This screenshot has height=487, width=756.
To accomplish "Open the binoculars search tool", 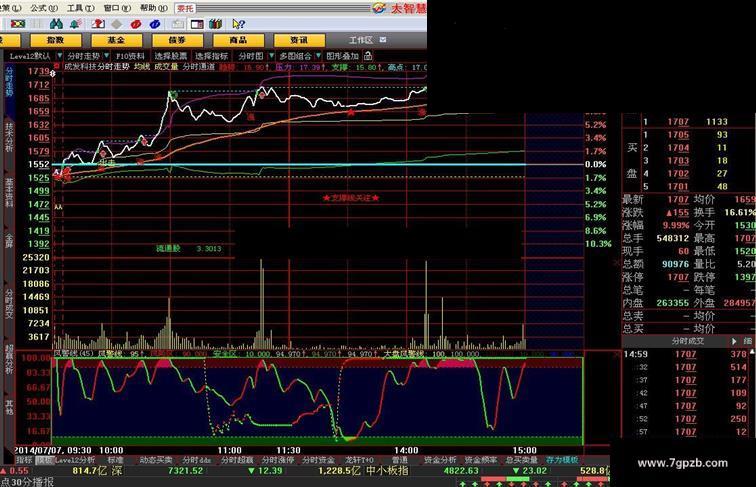I will coord(56,24).
